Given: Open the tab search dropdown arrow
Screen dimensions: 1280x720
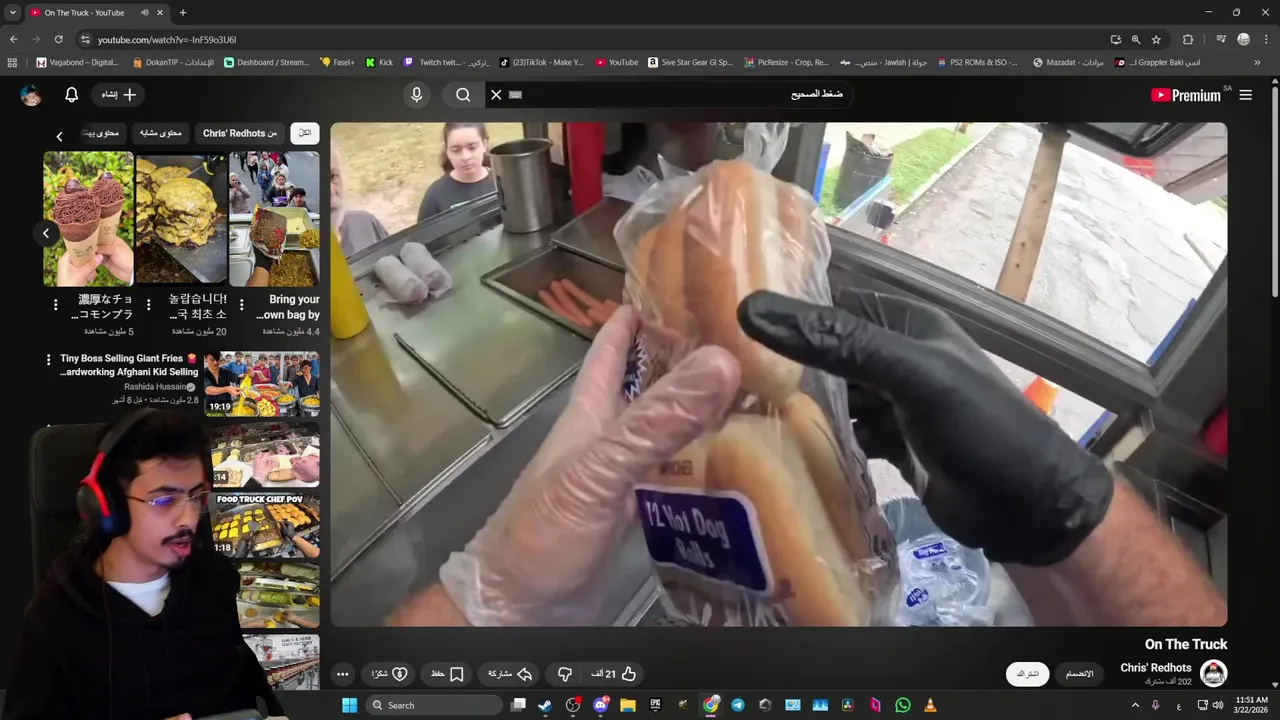Looking at the screenshot, I should coord(12,12).
